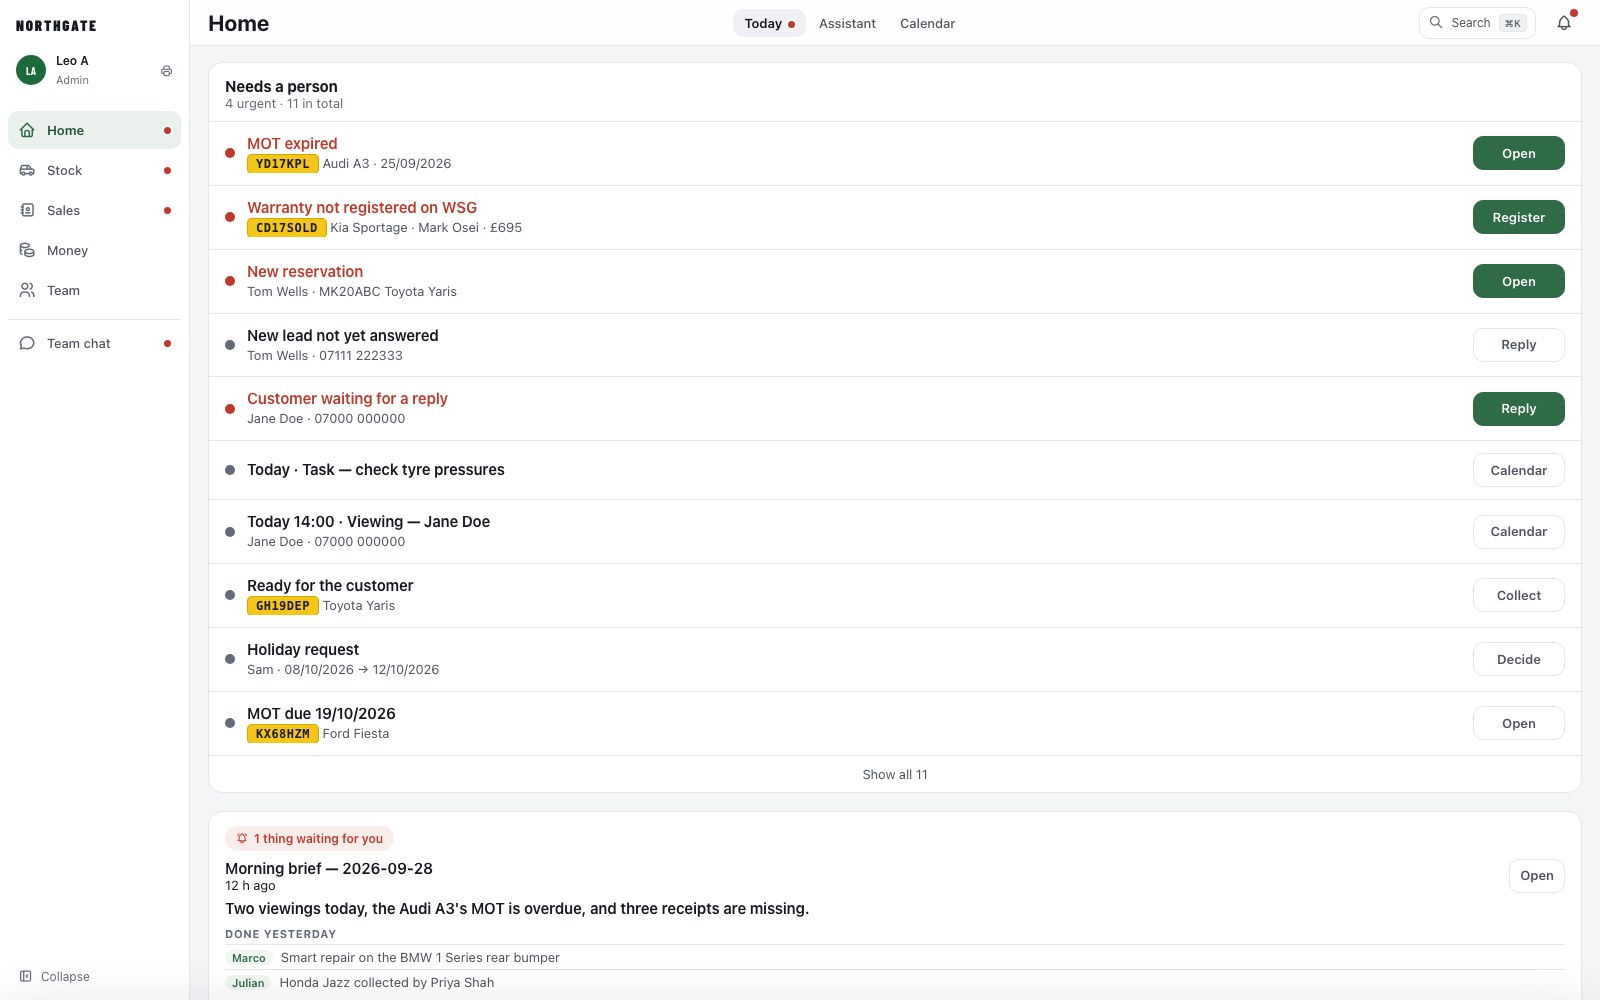Viewport: 1600px width, 1000px height.
Task: Switch to the Today tab
Action: (x=769, y=23)
